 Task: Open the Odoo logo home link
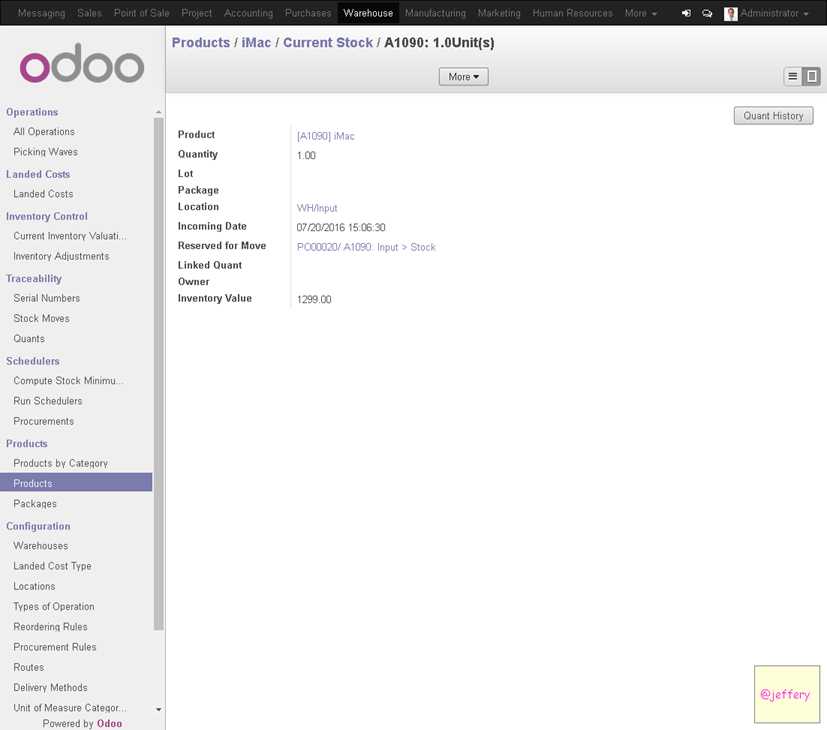(x=82, y=63)
